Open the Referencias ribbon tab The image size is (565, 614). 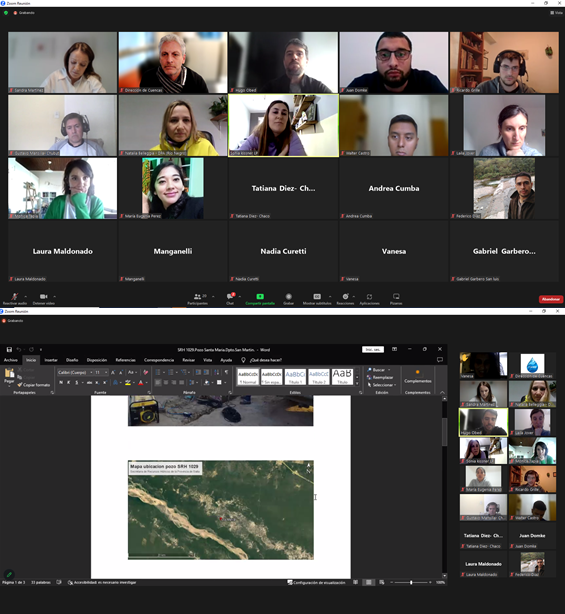coord(125,360)
